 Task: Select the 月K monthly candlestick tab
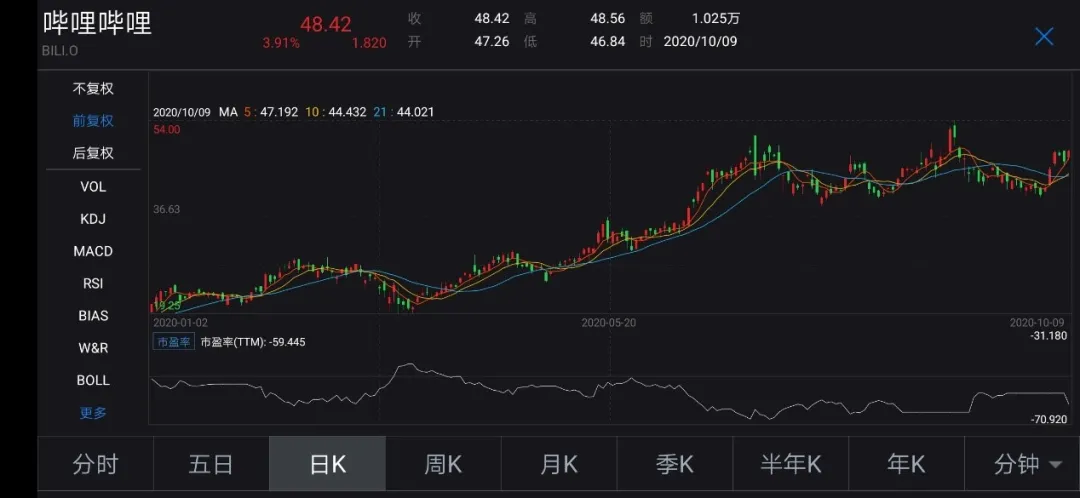(x=559, y=464)
